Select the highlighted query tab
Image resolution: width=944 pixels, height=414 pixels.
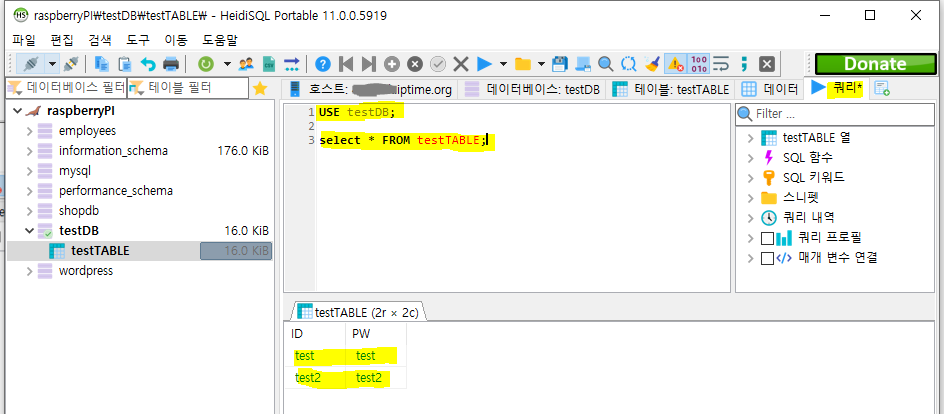pos(836,88)
